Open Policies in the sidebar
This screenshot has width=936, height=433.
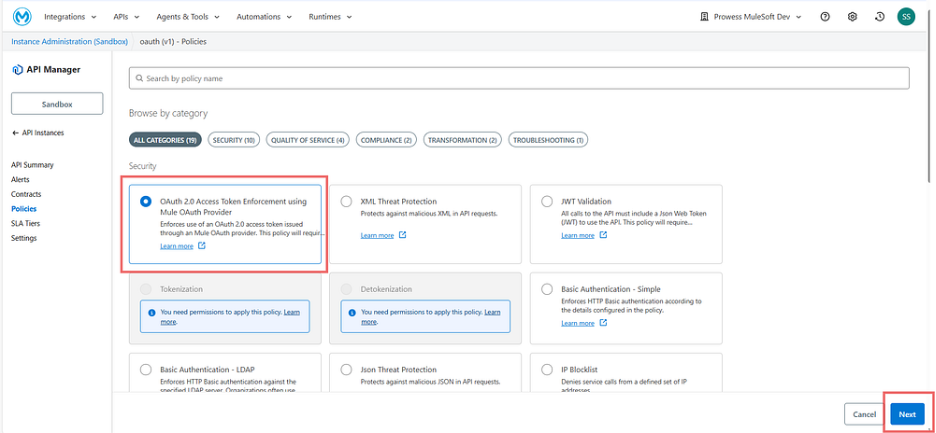[x=24, y=209]
